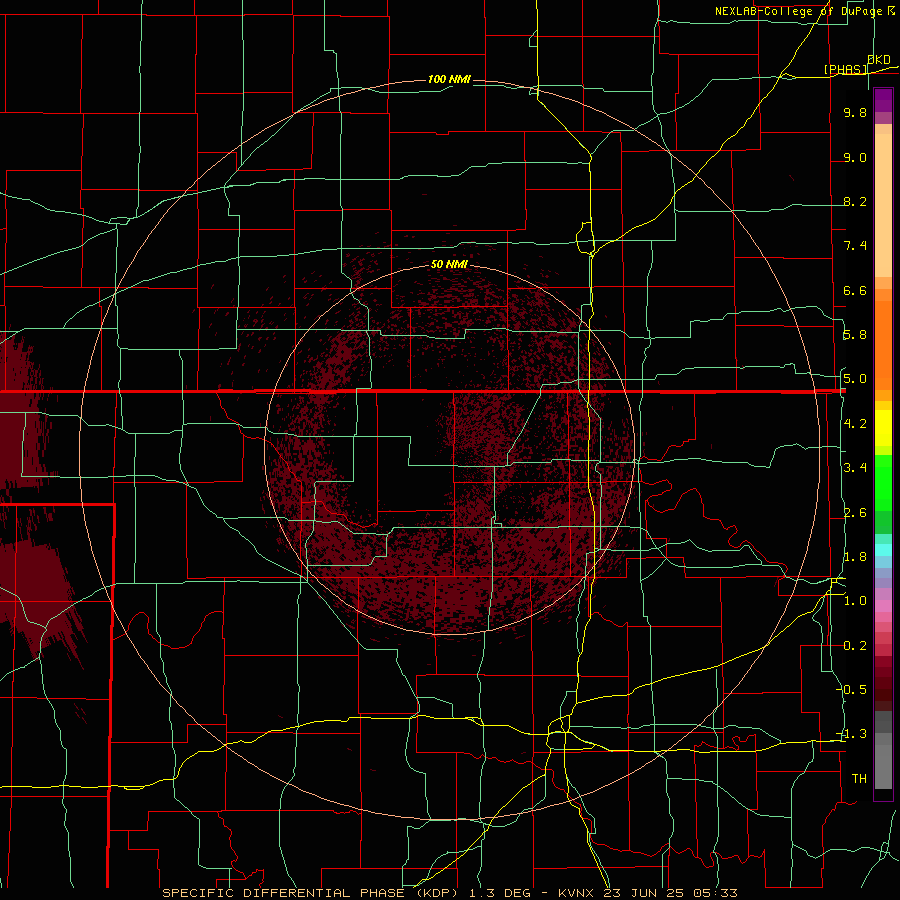Click the 1.3 DEG elevation text
The width and height of the screenshot is (900, 900).
(499, 893)
